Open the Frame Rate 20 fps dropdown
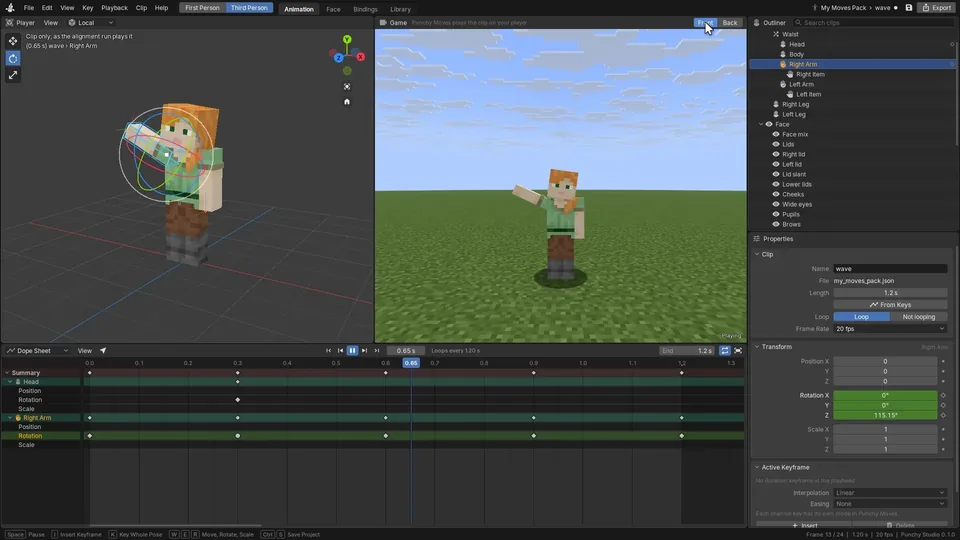This screenshot has height=540, width=960. (890, 329)
